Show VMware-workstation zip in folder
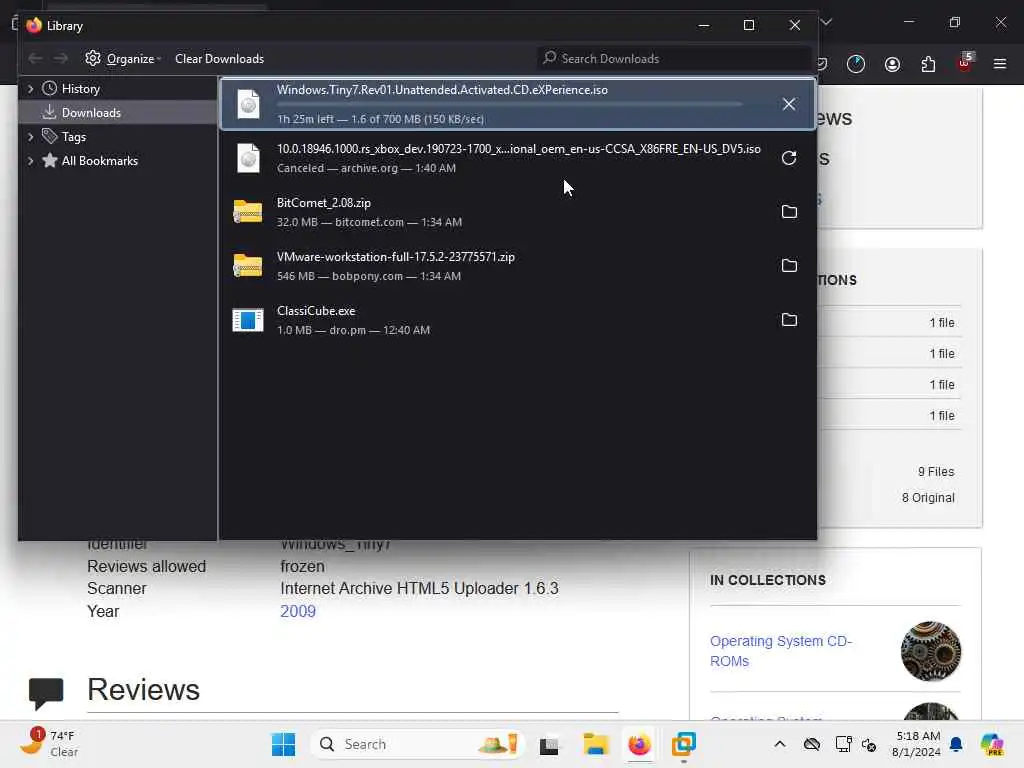This screenshot has height=768, width=1024. click(789, 266)
